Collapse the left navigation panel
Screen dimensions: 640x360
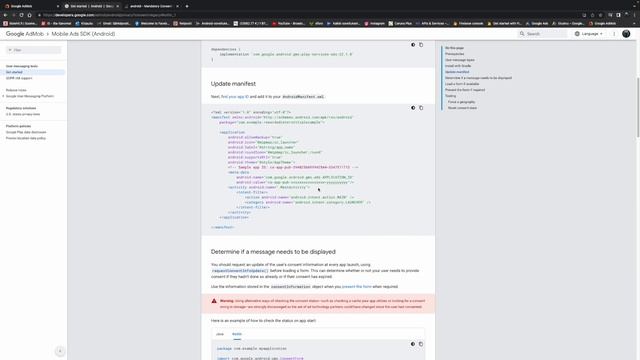(60, 351)
